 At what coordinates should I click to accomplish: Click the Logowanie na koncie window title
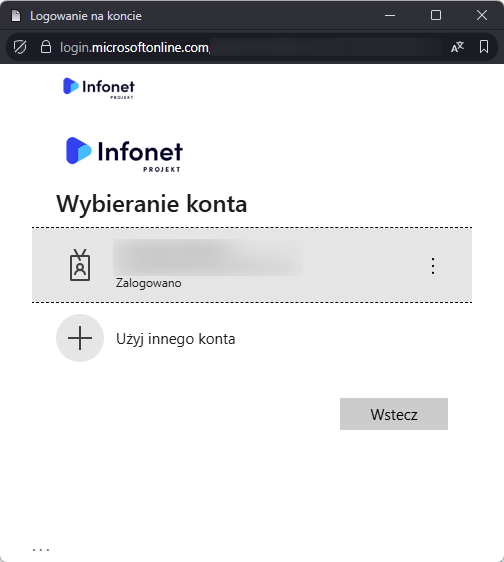click(86, 16)
